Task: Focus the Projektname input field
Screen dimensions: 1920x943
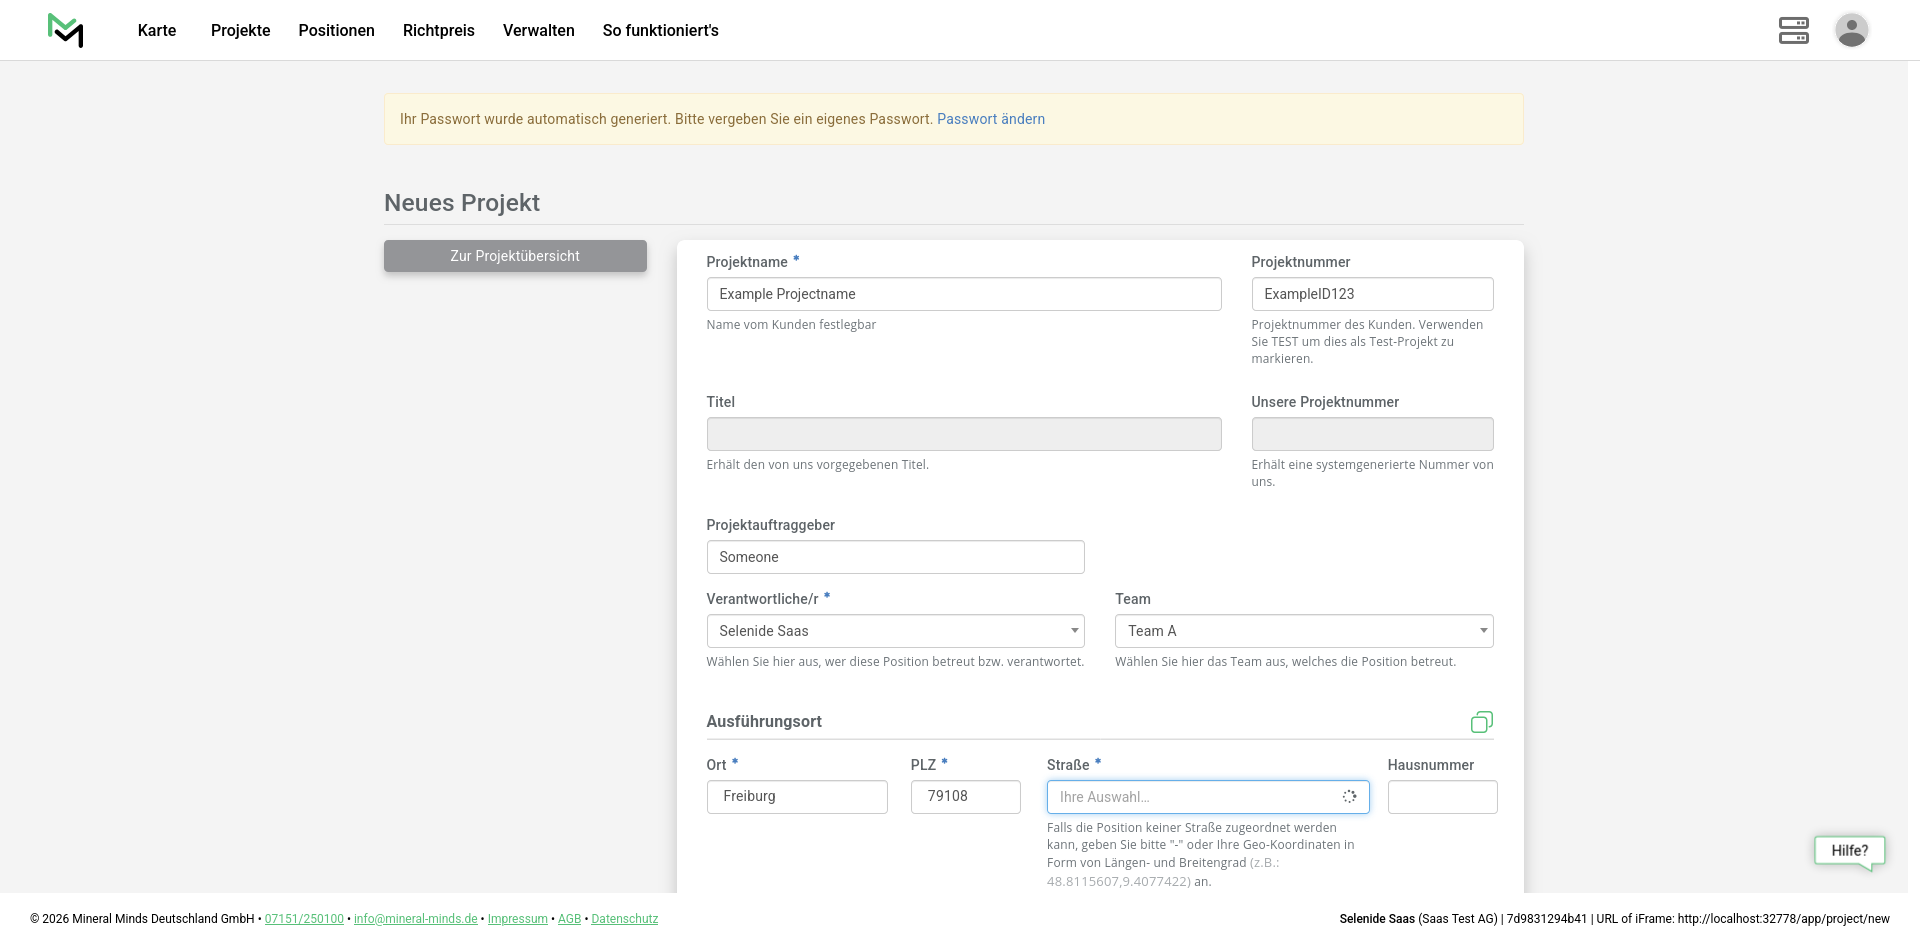Action: [x=963, y=294]
